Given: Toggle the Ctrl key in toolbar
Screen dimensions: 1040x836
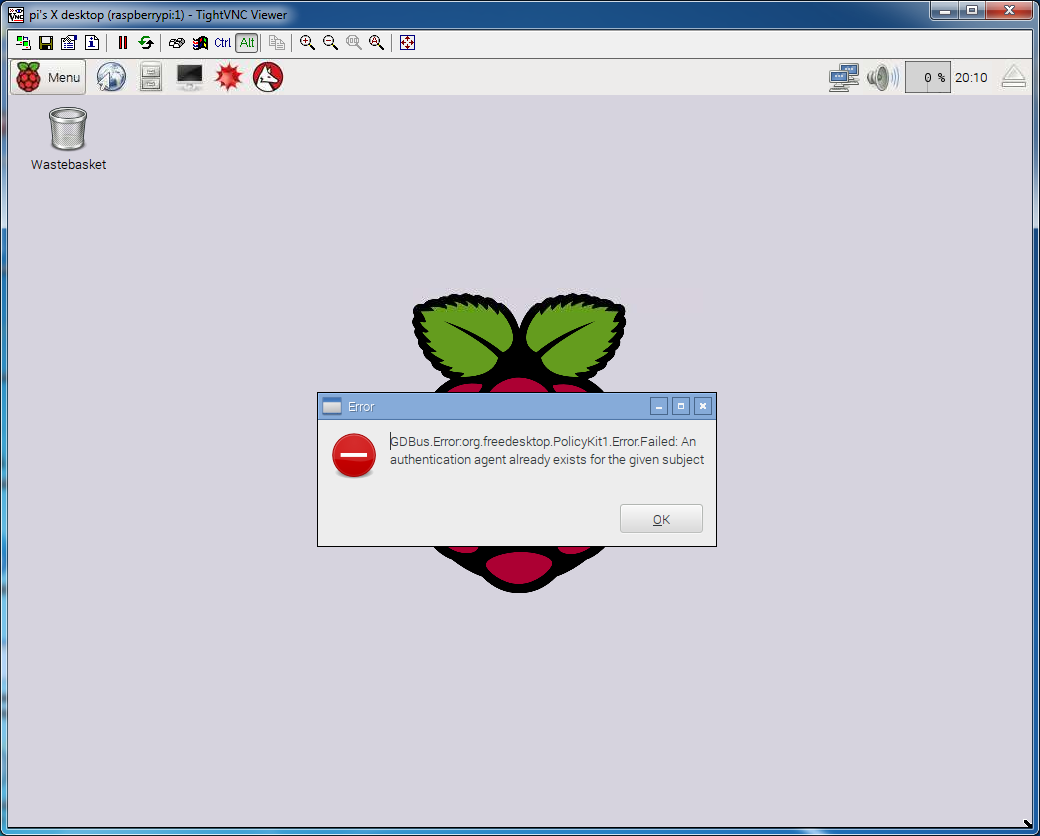Looking at the screenshot, I should click(x=223, y=43).
